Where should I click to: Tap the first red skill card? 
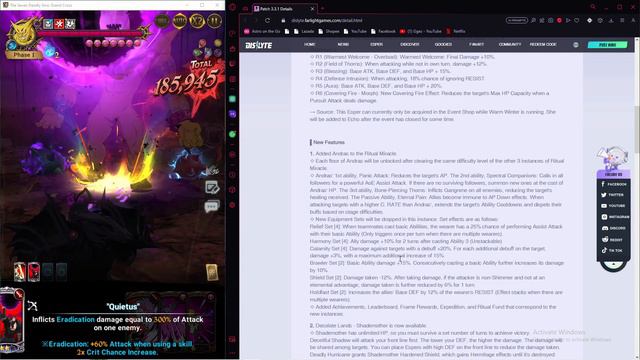pos(20,272)
